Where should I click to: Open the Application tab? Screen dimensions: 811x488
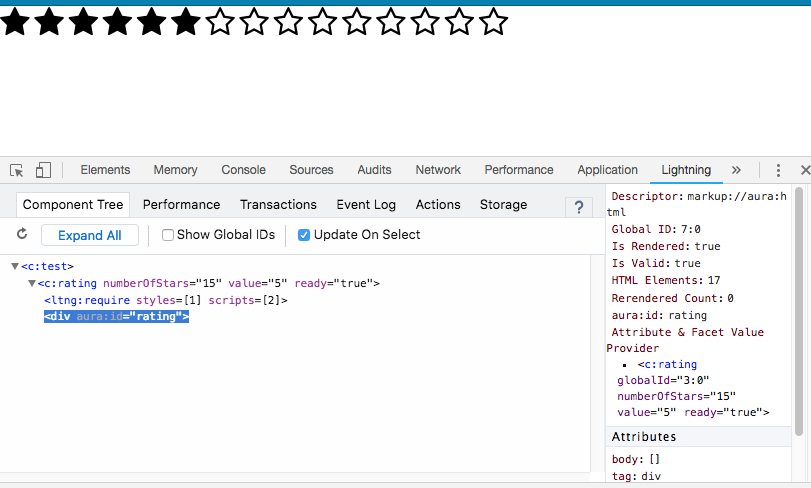607,170
